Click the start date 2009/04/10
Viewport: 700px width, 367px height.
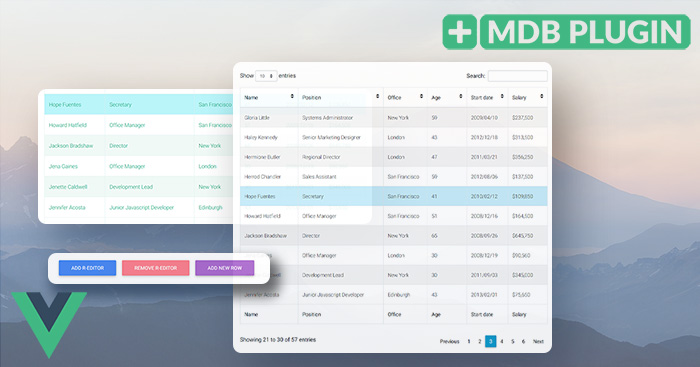pyautogui.click(x=484, y=118)
